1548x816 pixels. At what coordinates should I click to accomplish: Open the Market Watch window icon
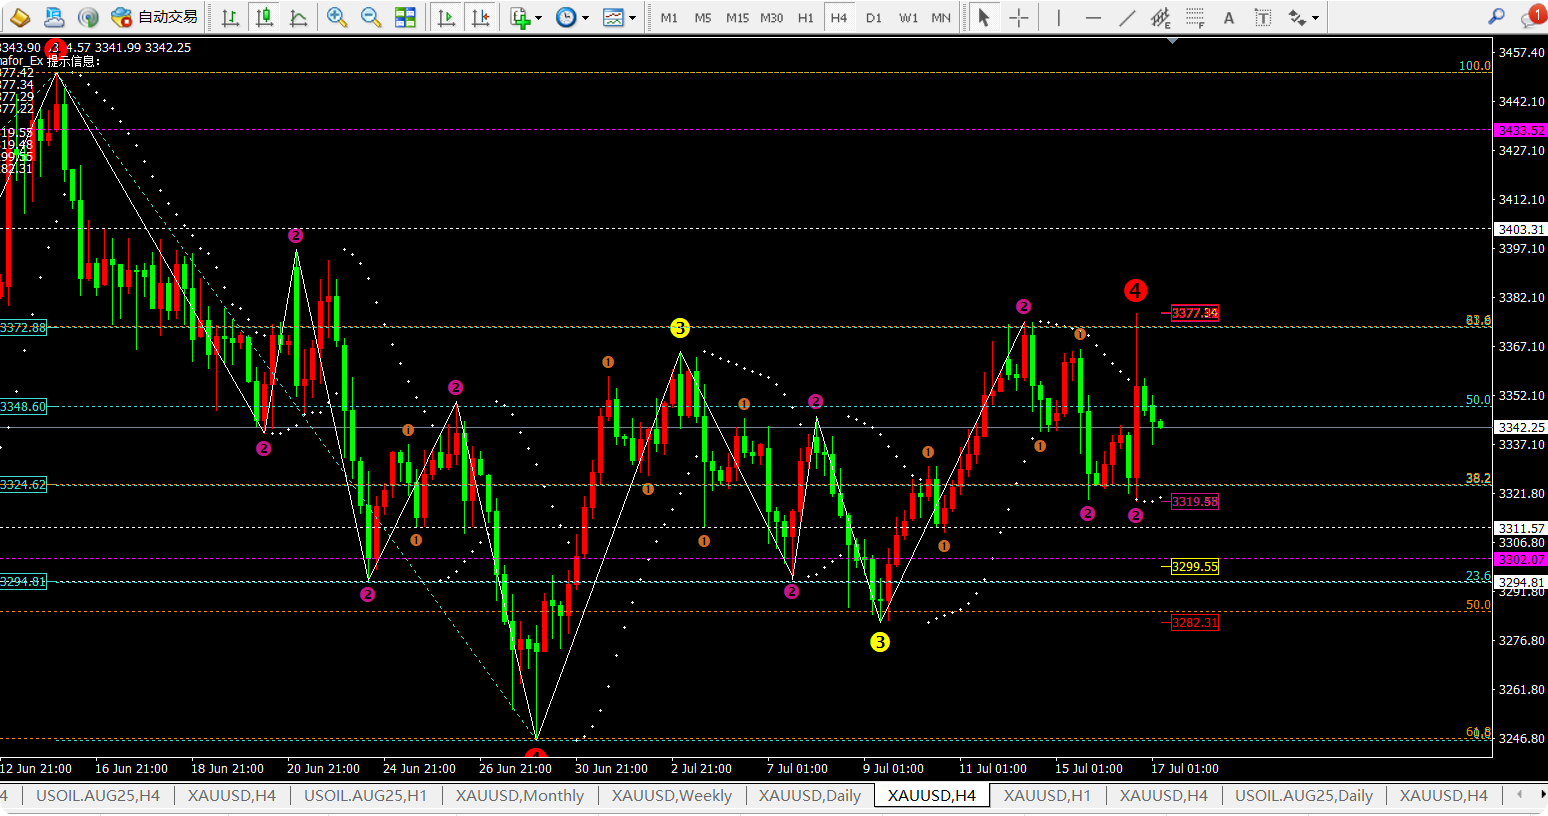click(20, 17)
